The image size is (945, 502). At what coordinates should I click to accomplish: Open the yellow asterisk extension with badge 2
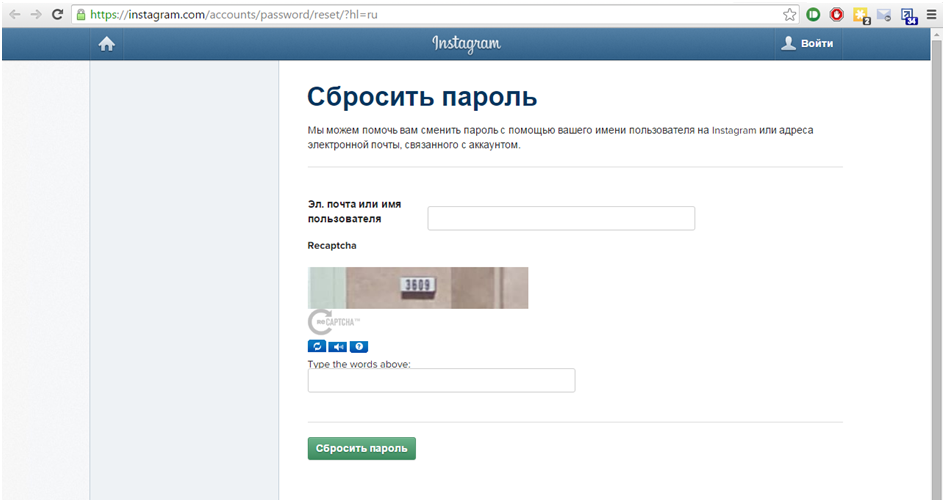point(860,16)
